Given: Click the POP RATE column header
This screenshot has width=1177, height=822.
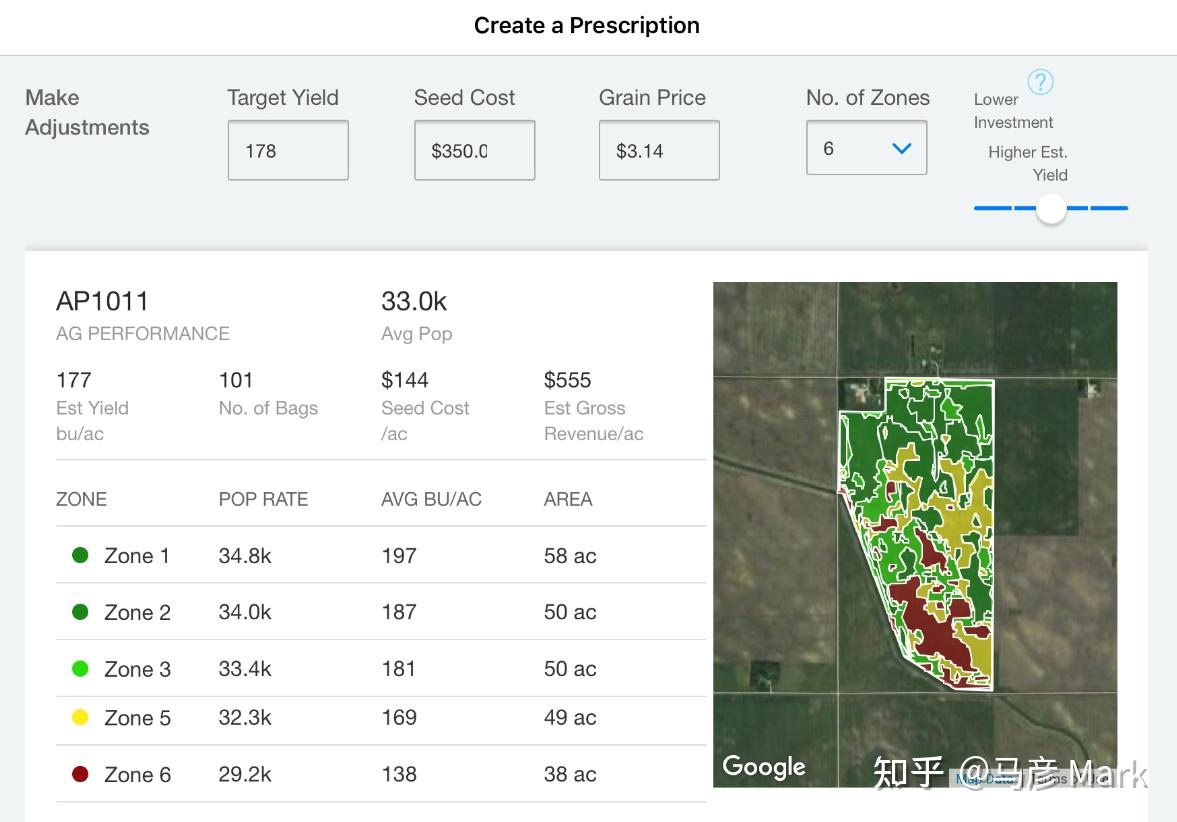Looking at the screenshot, I should coord(263,499).
